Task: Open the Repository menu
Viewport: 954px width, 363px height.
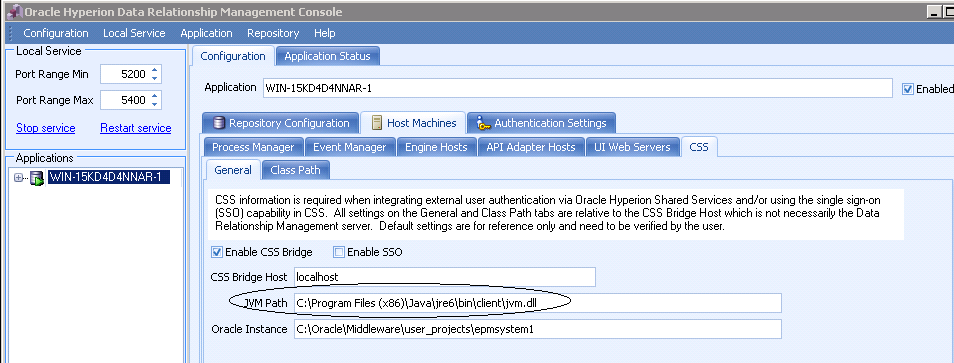Action: [x=273, y=33]
